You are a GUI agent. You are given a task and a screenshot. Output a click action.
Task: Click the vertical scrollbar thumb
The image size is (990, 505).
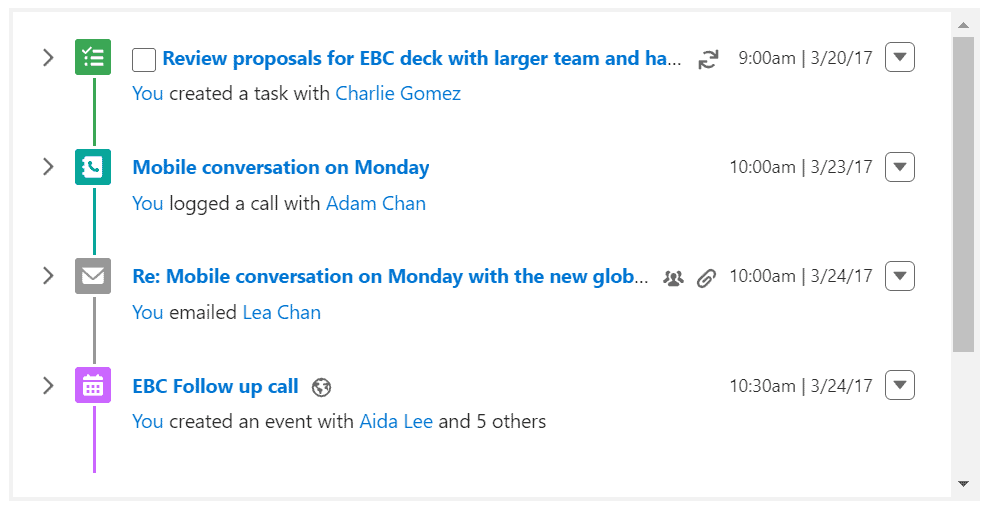963,194
